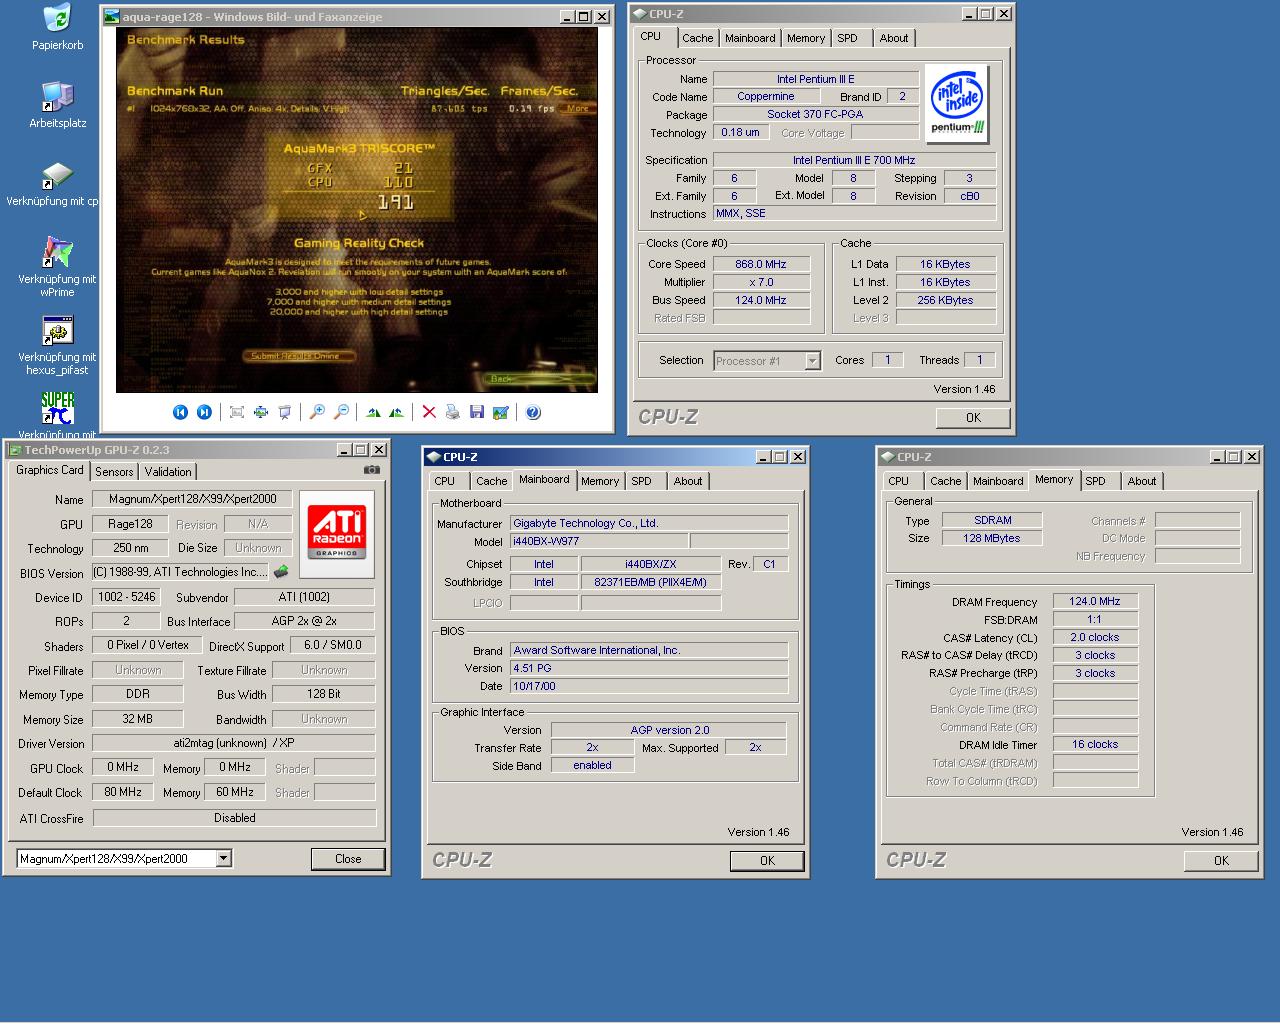Click memory Size value 128 MBytes
1280x1024 pixels.
click(992, 538)
